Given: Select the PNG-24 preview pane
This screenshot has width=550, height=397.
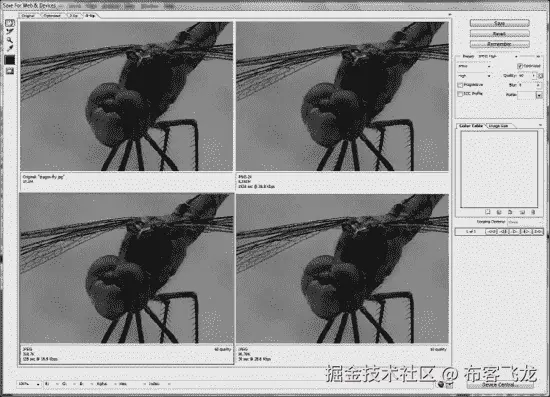Looking at the screenshot, I should [x=342, y=96].
